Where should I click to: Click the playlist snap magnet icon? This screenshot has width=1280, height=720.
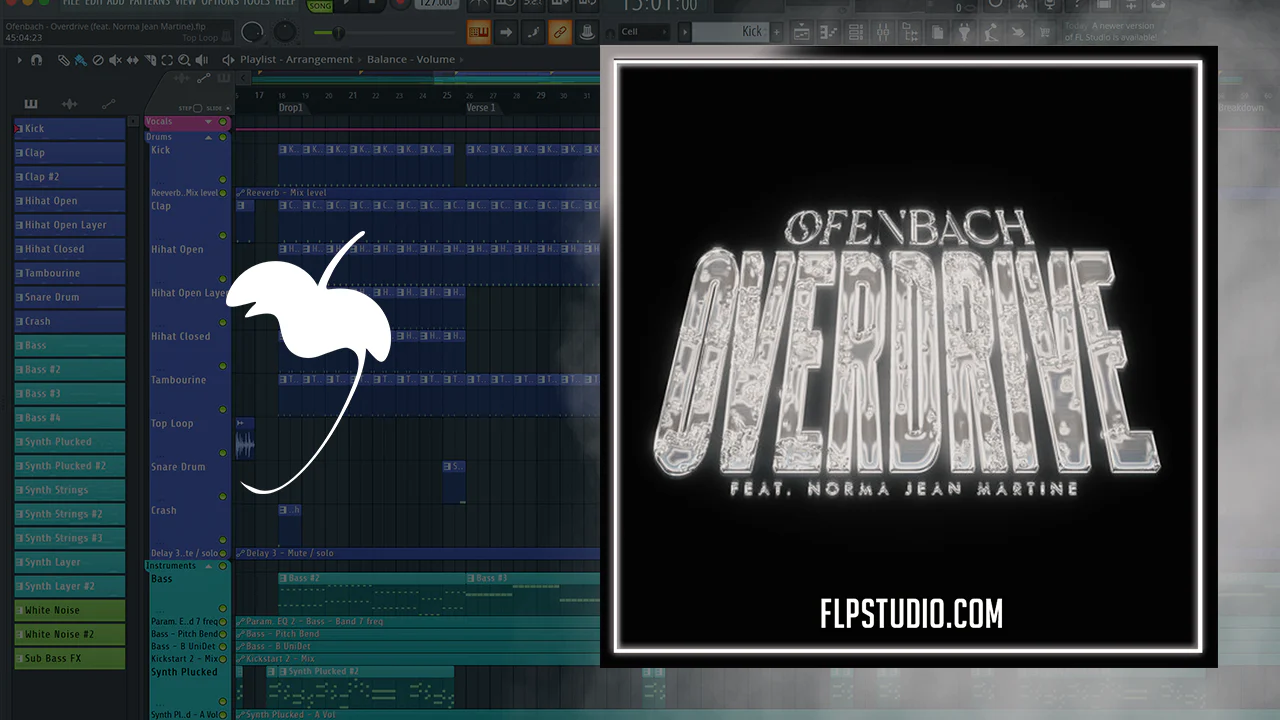click(37, 60)
